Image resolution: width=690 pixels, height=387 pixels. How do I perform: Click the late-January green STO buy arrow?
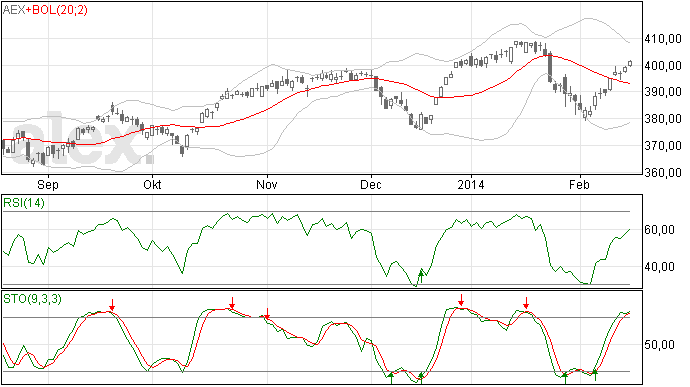565,377
